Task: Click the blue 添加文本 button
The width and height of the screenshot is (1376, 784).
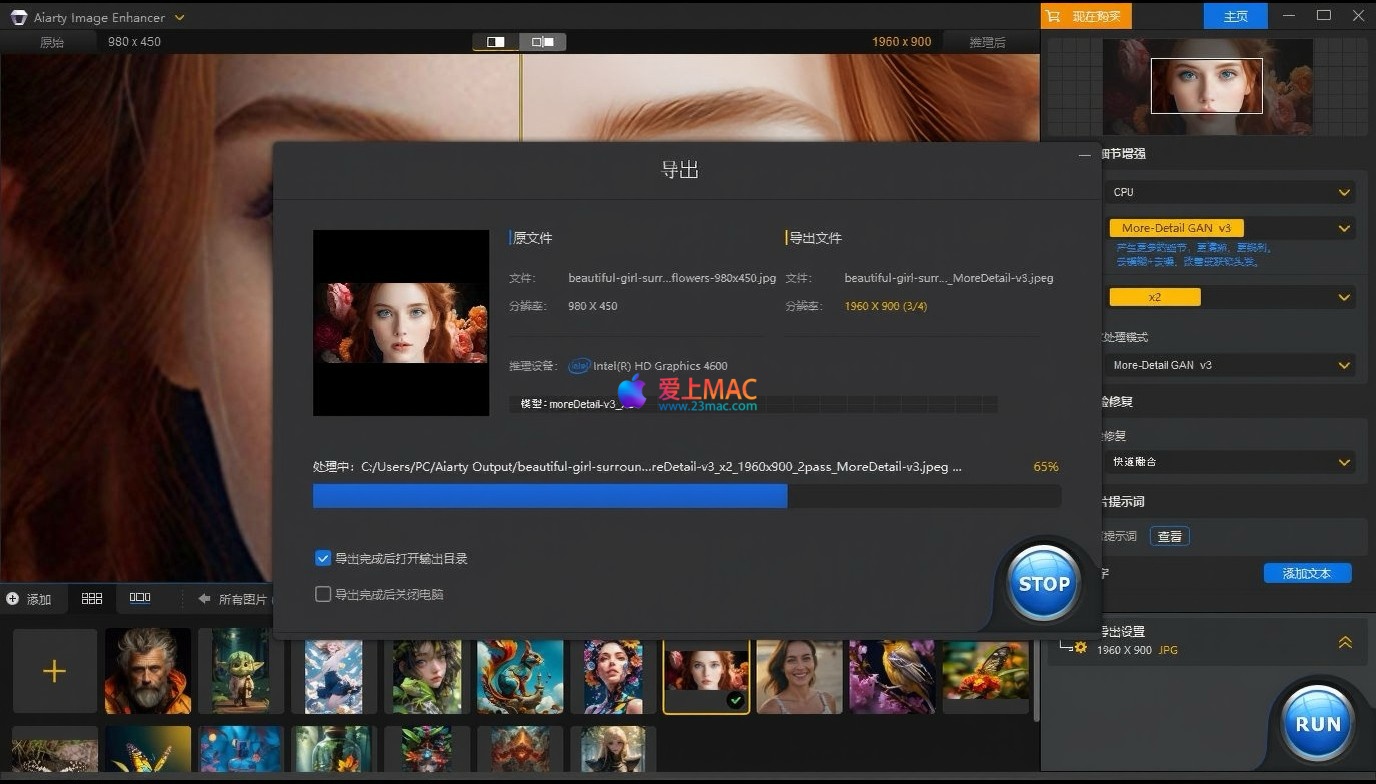Action: 1307,573
